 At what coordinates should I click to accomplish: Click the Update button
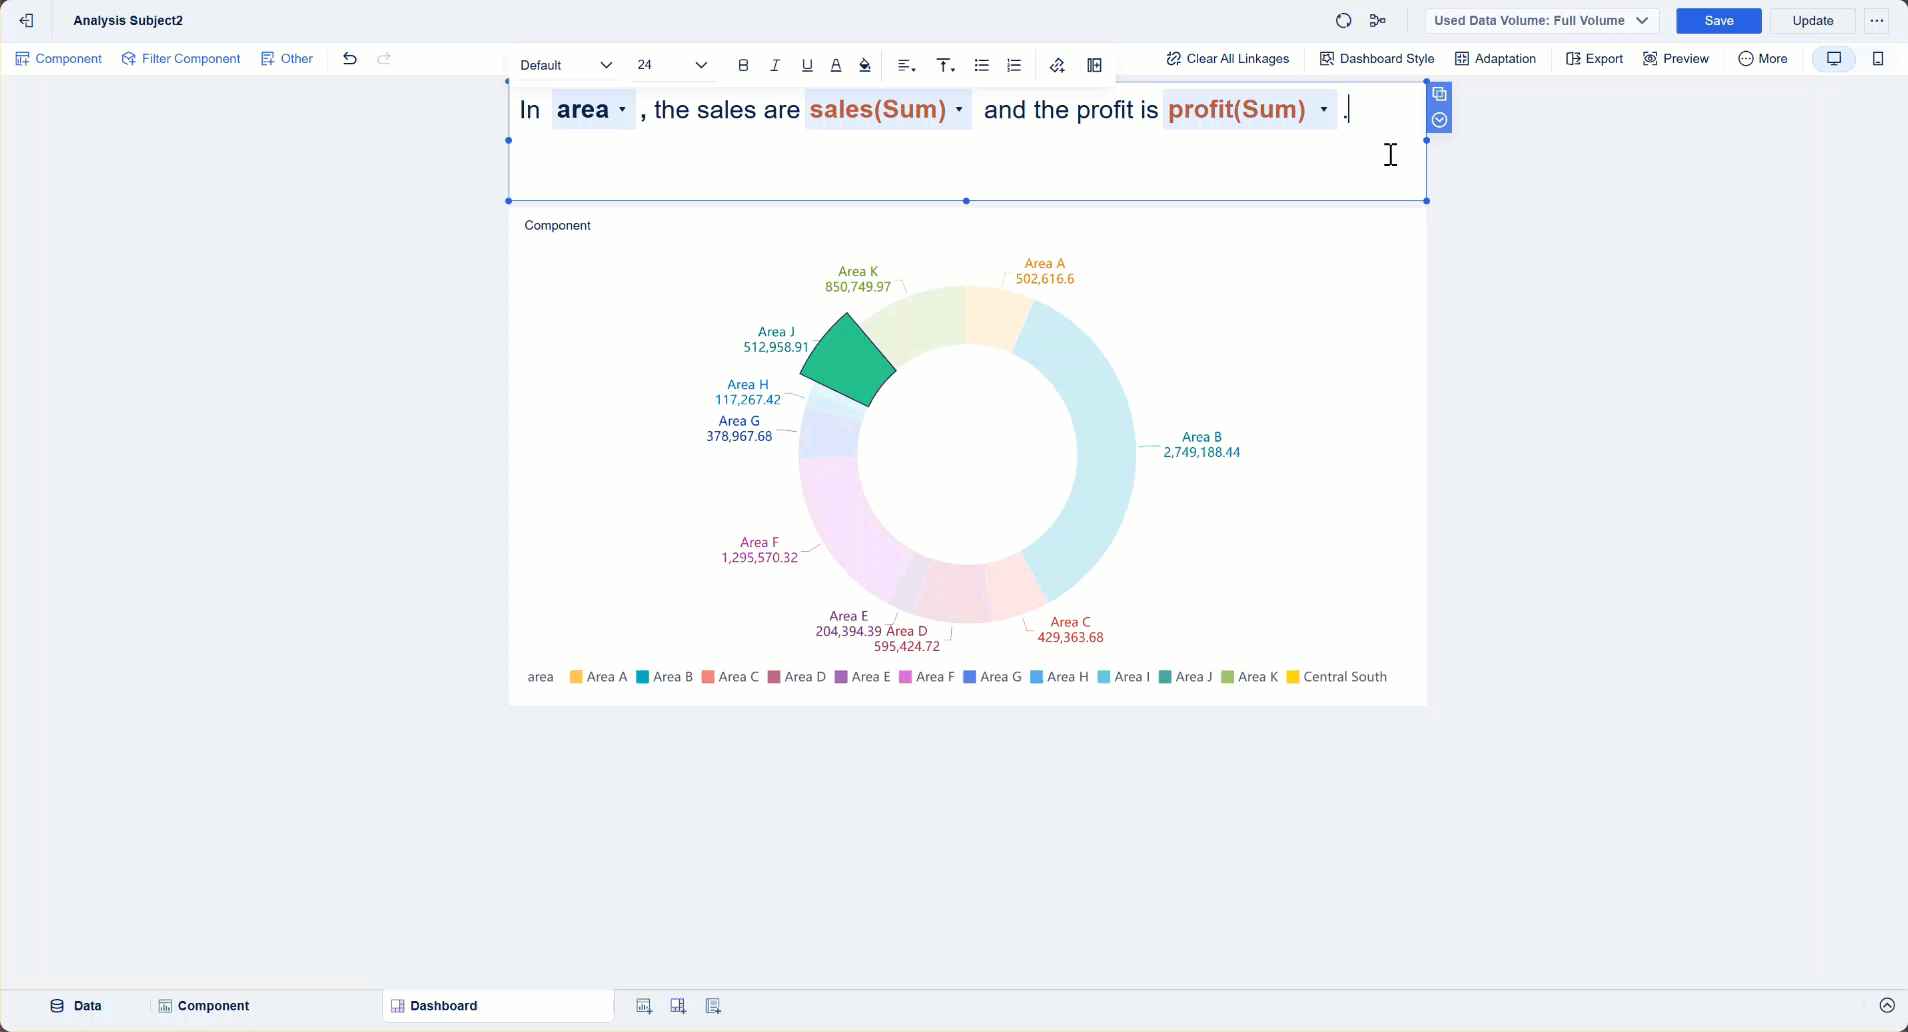tap(1813, 20)
